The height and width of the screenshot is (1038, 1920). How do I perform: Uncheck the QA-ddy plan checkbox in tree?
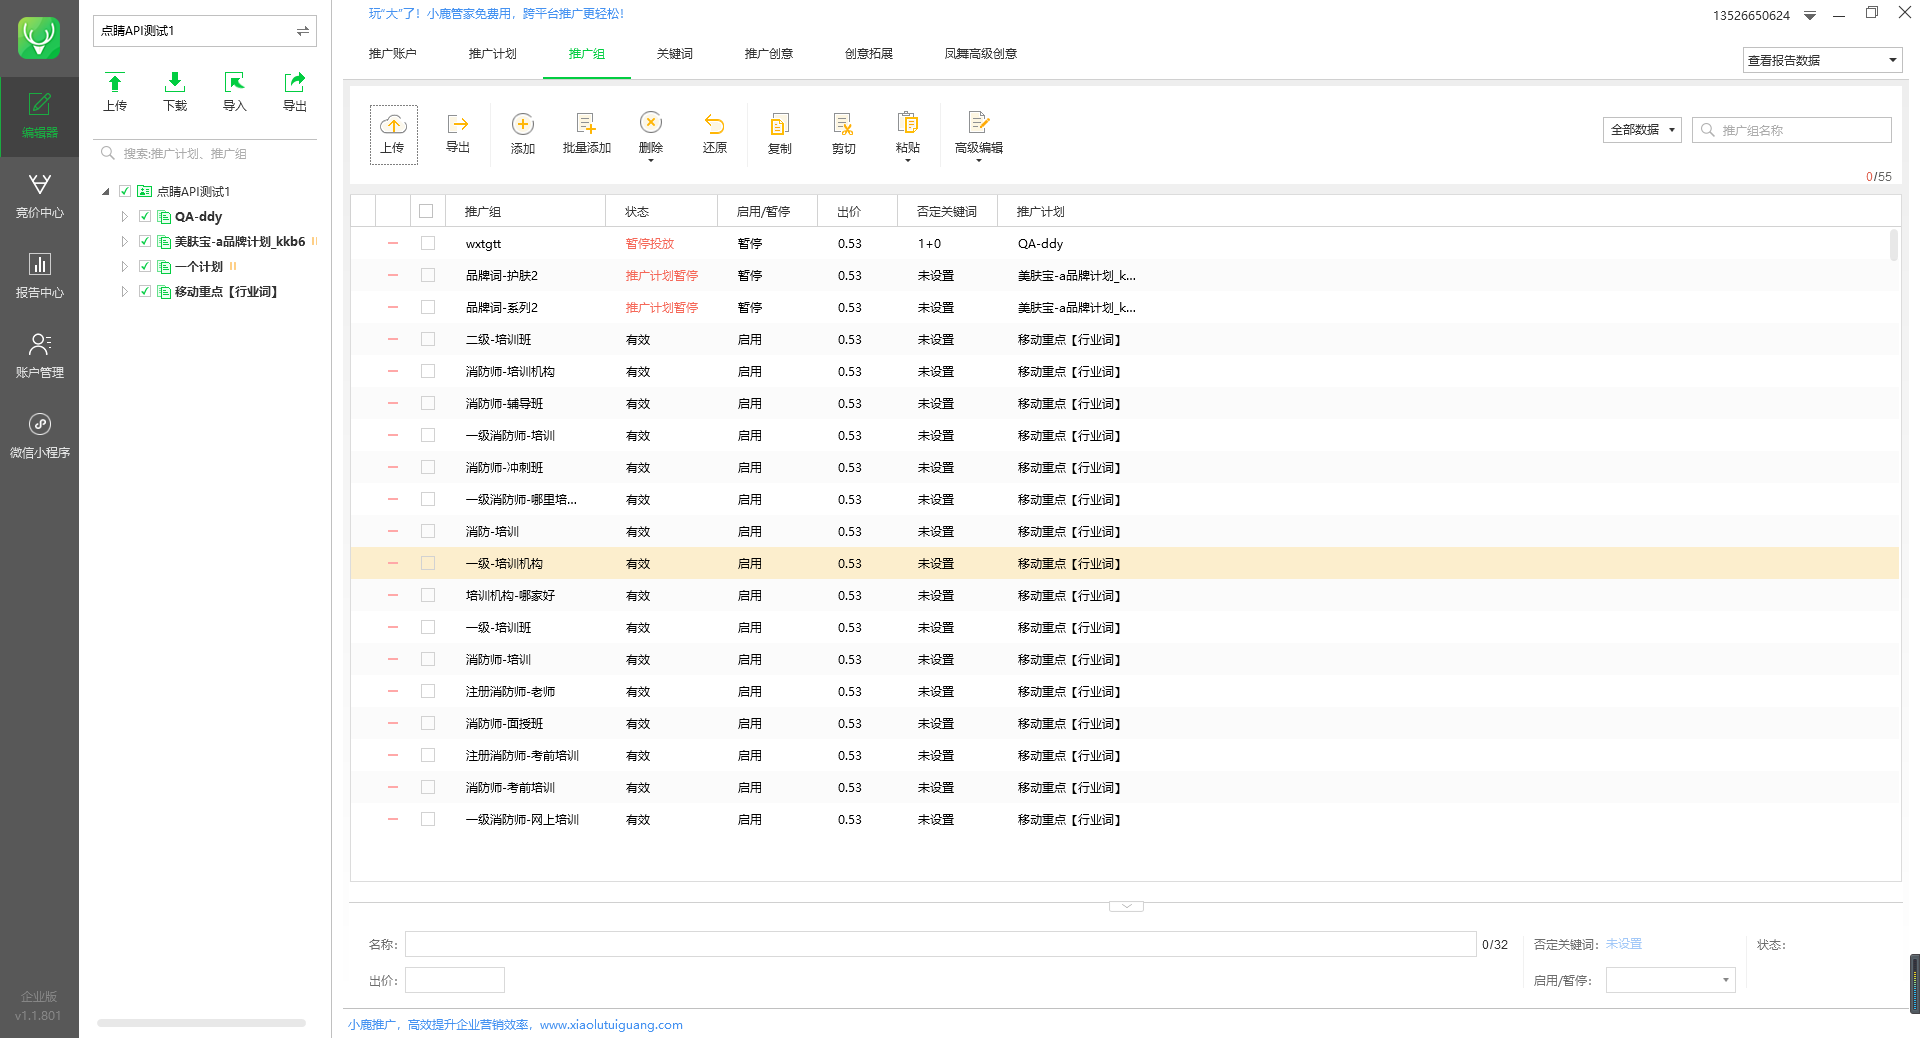click(145, 216)
